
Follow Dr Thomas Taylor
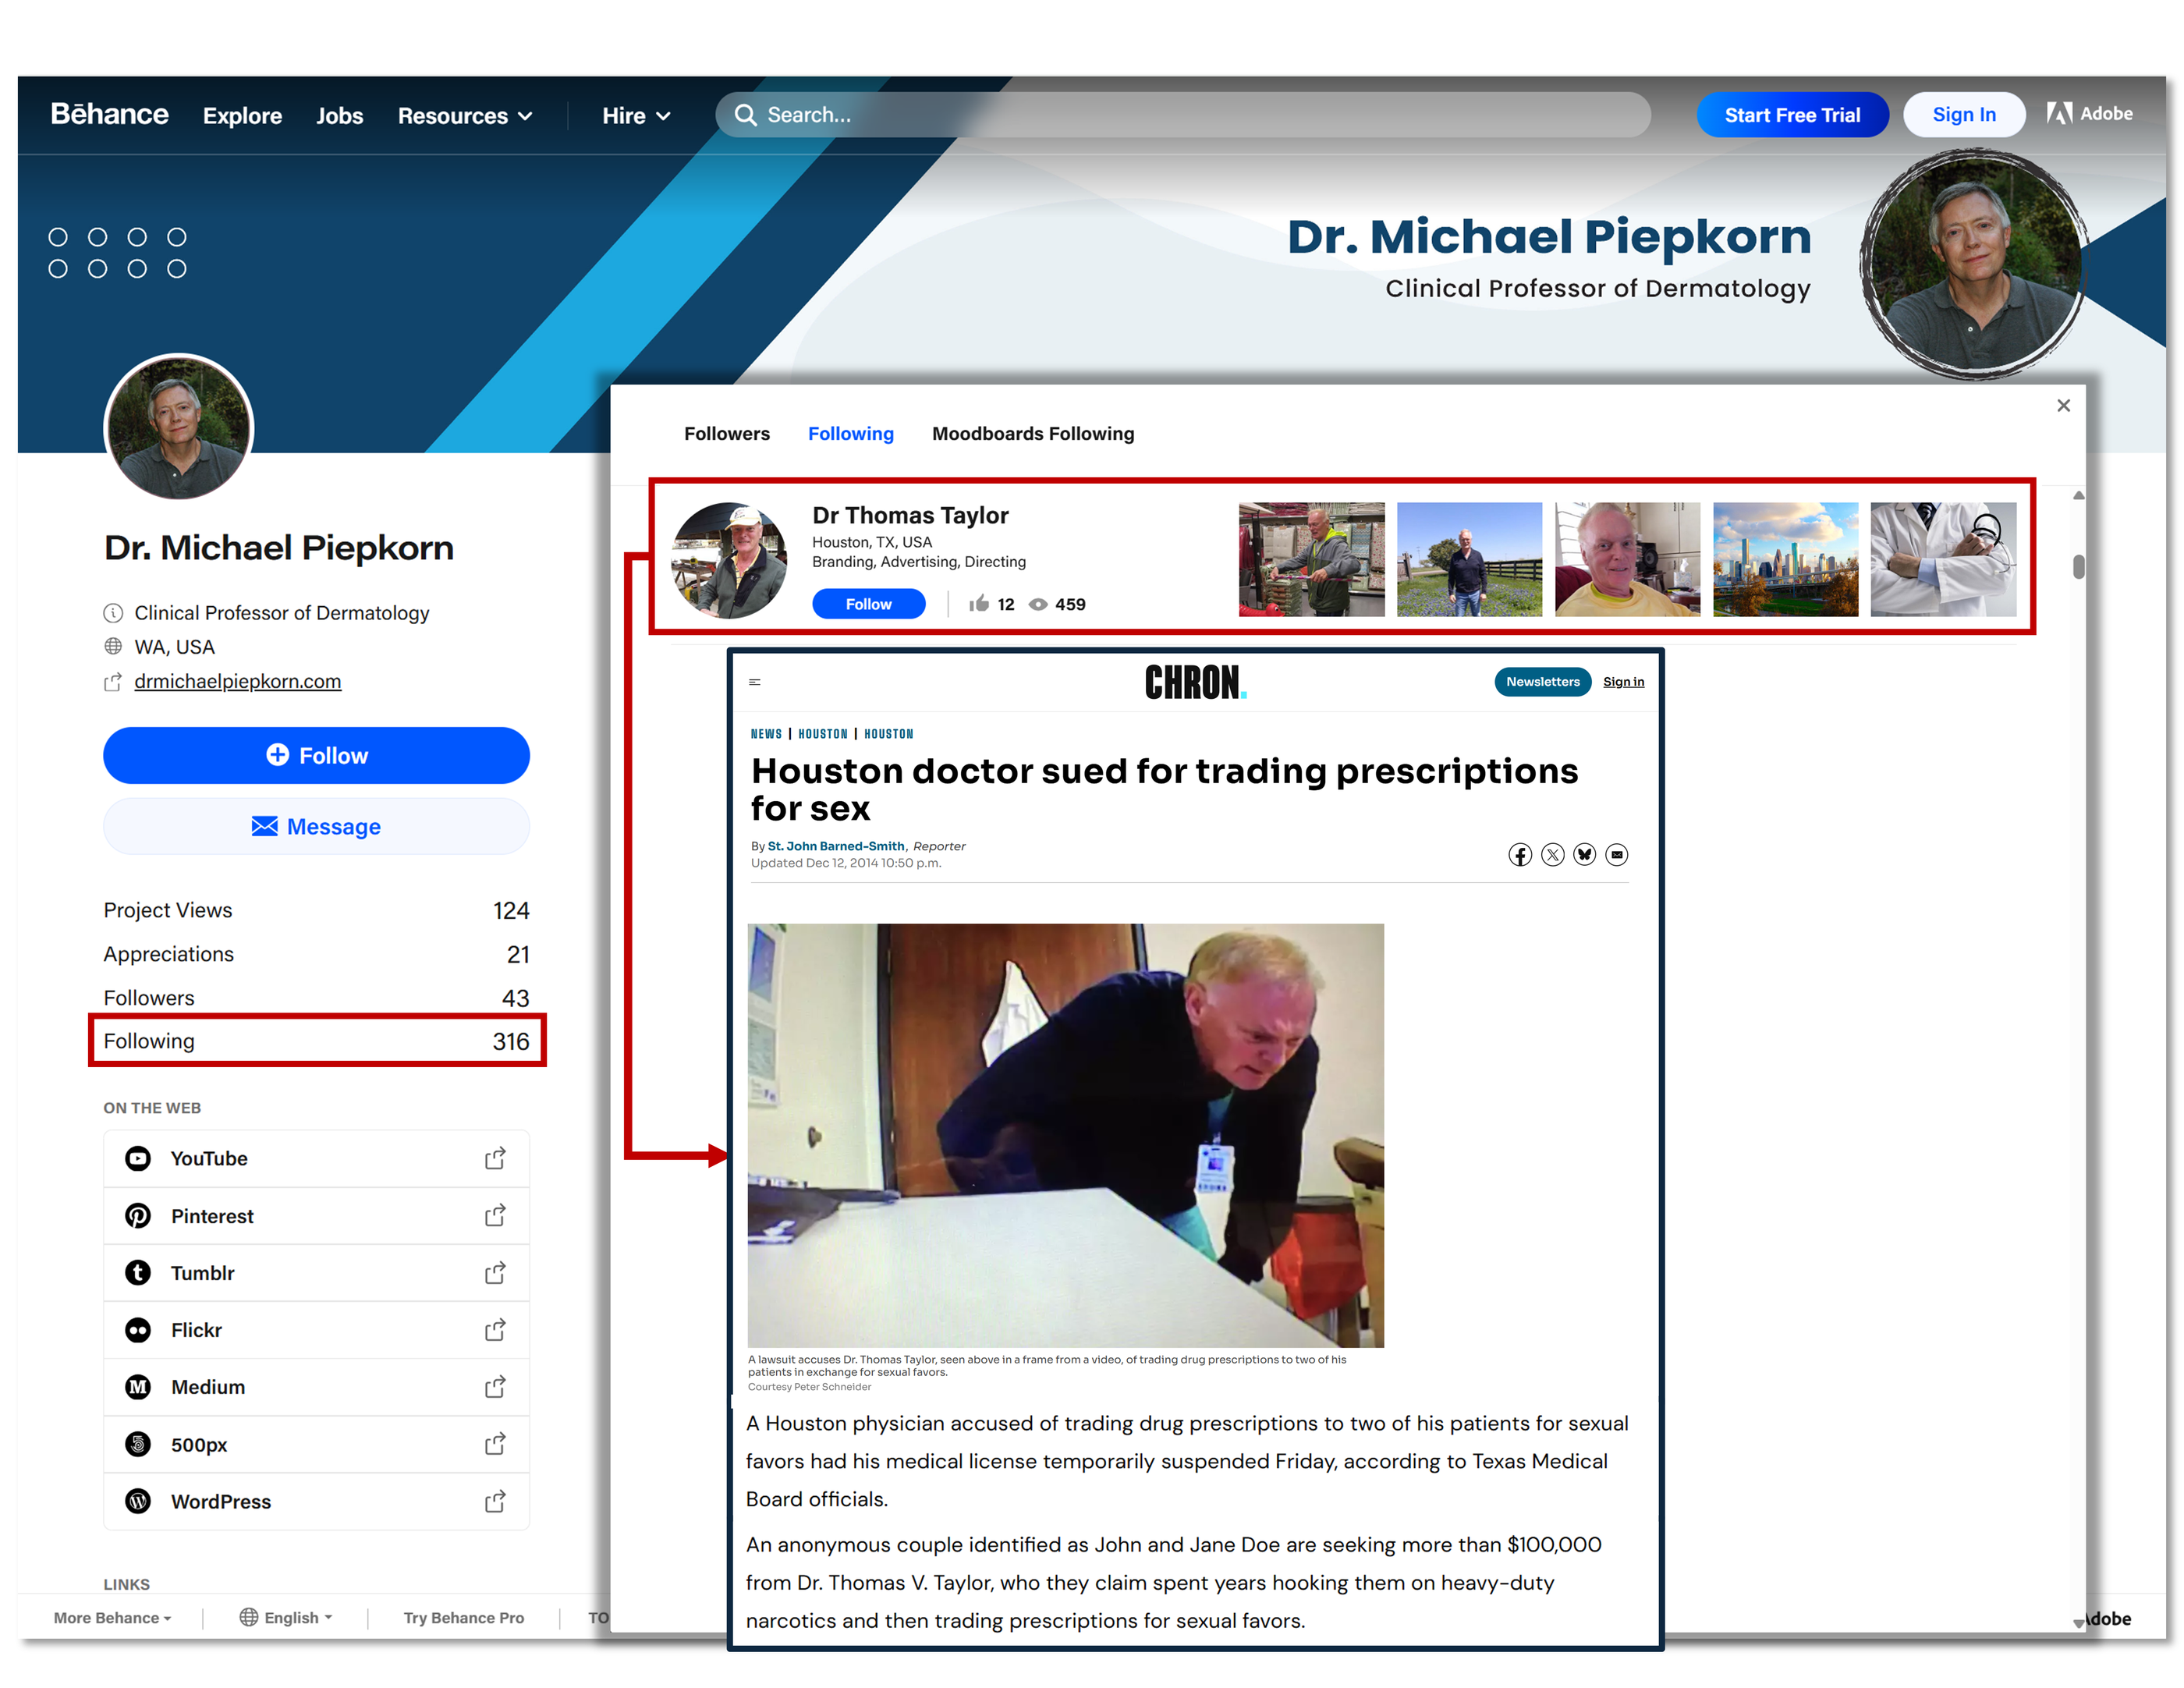pyautogui.click(x=868, y=604)
